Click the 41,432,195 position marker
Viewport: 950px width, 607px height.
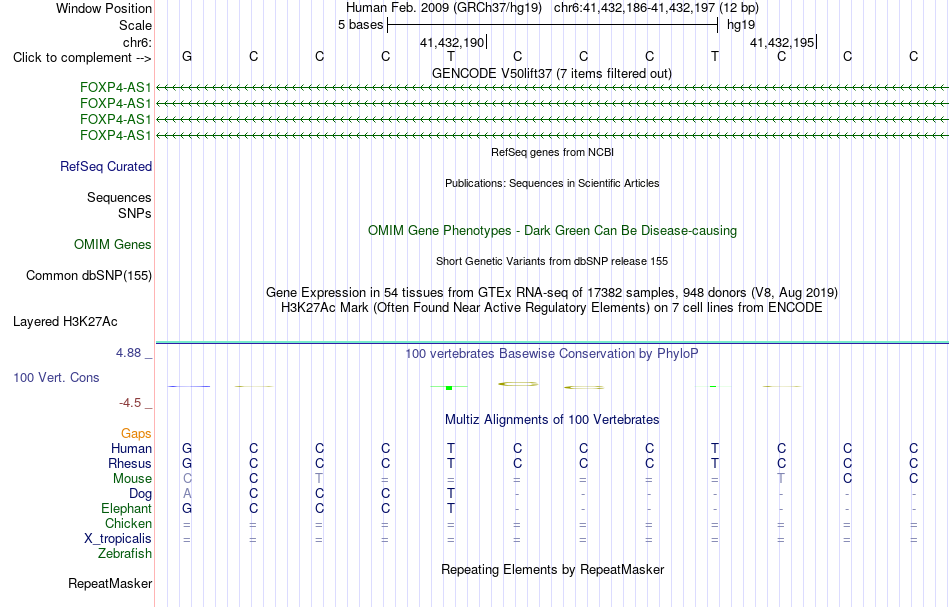tap(783, 42)
